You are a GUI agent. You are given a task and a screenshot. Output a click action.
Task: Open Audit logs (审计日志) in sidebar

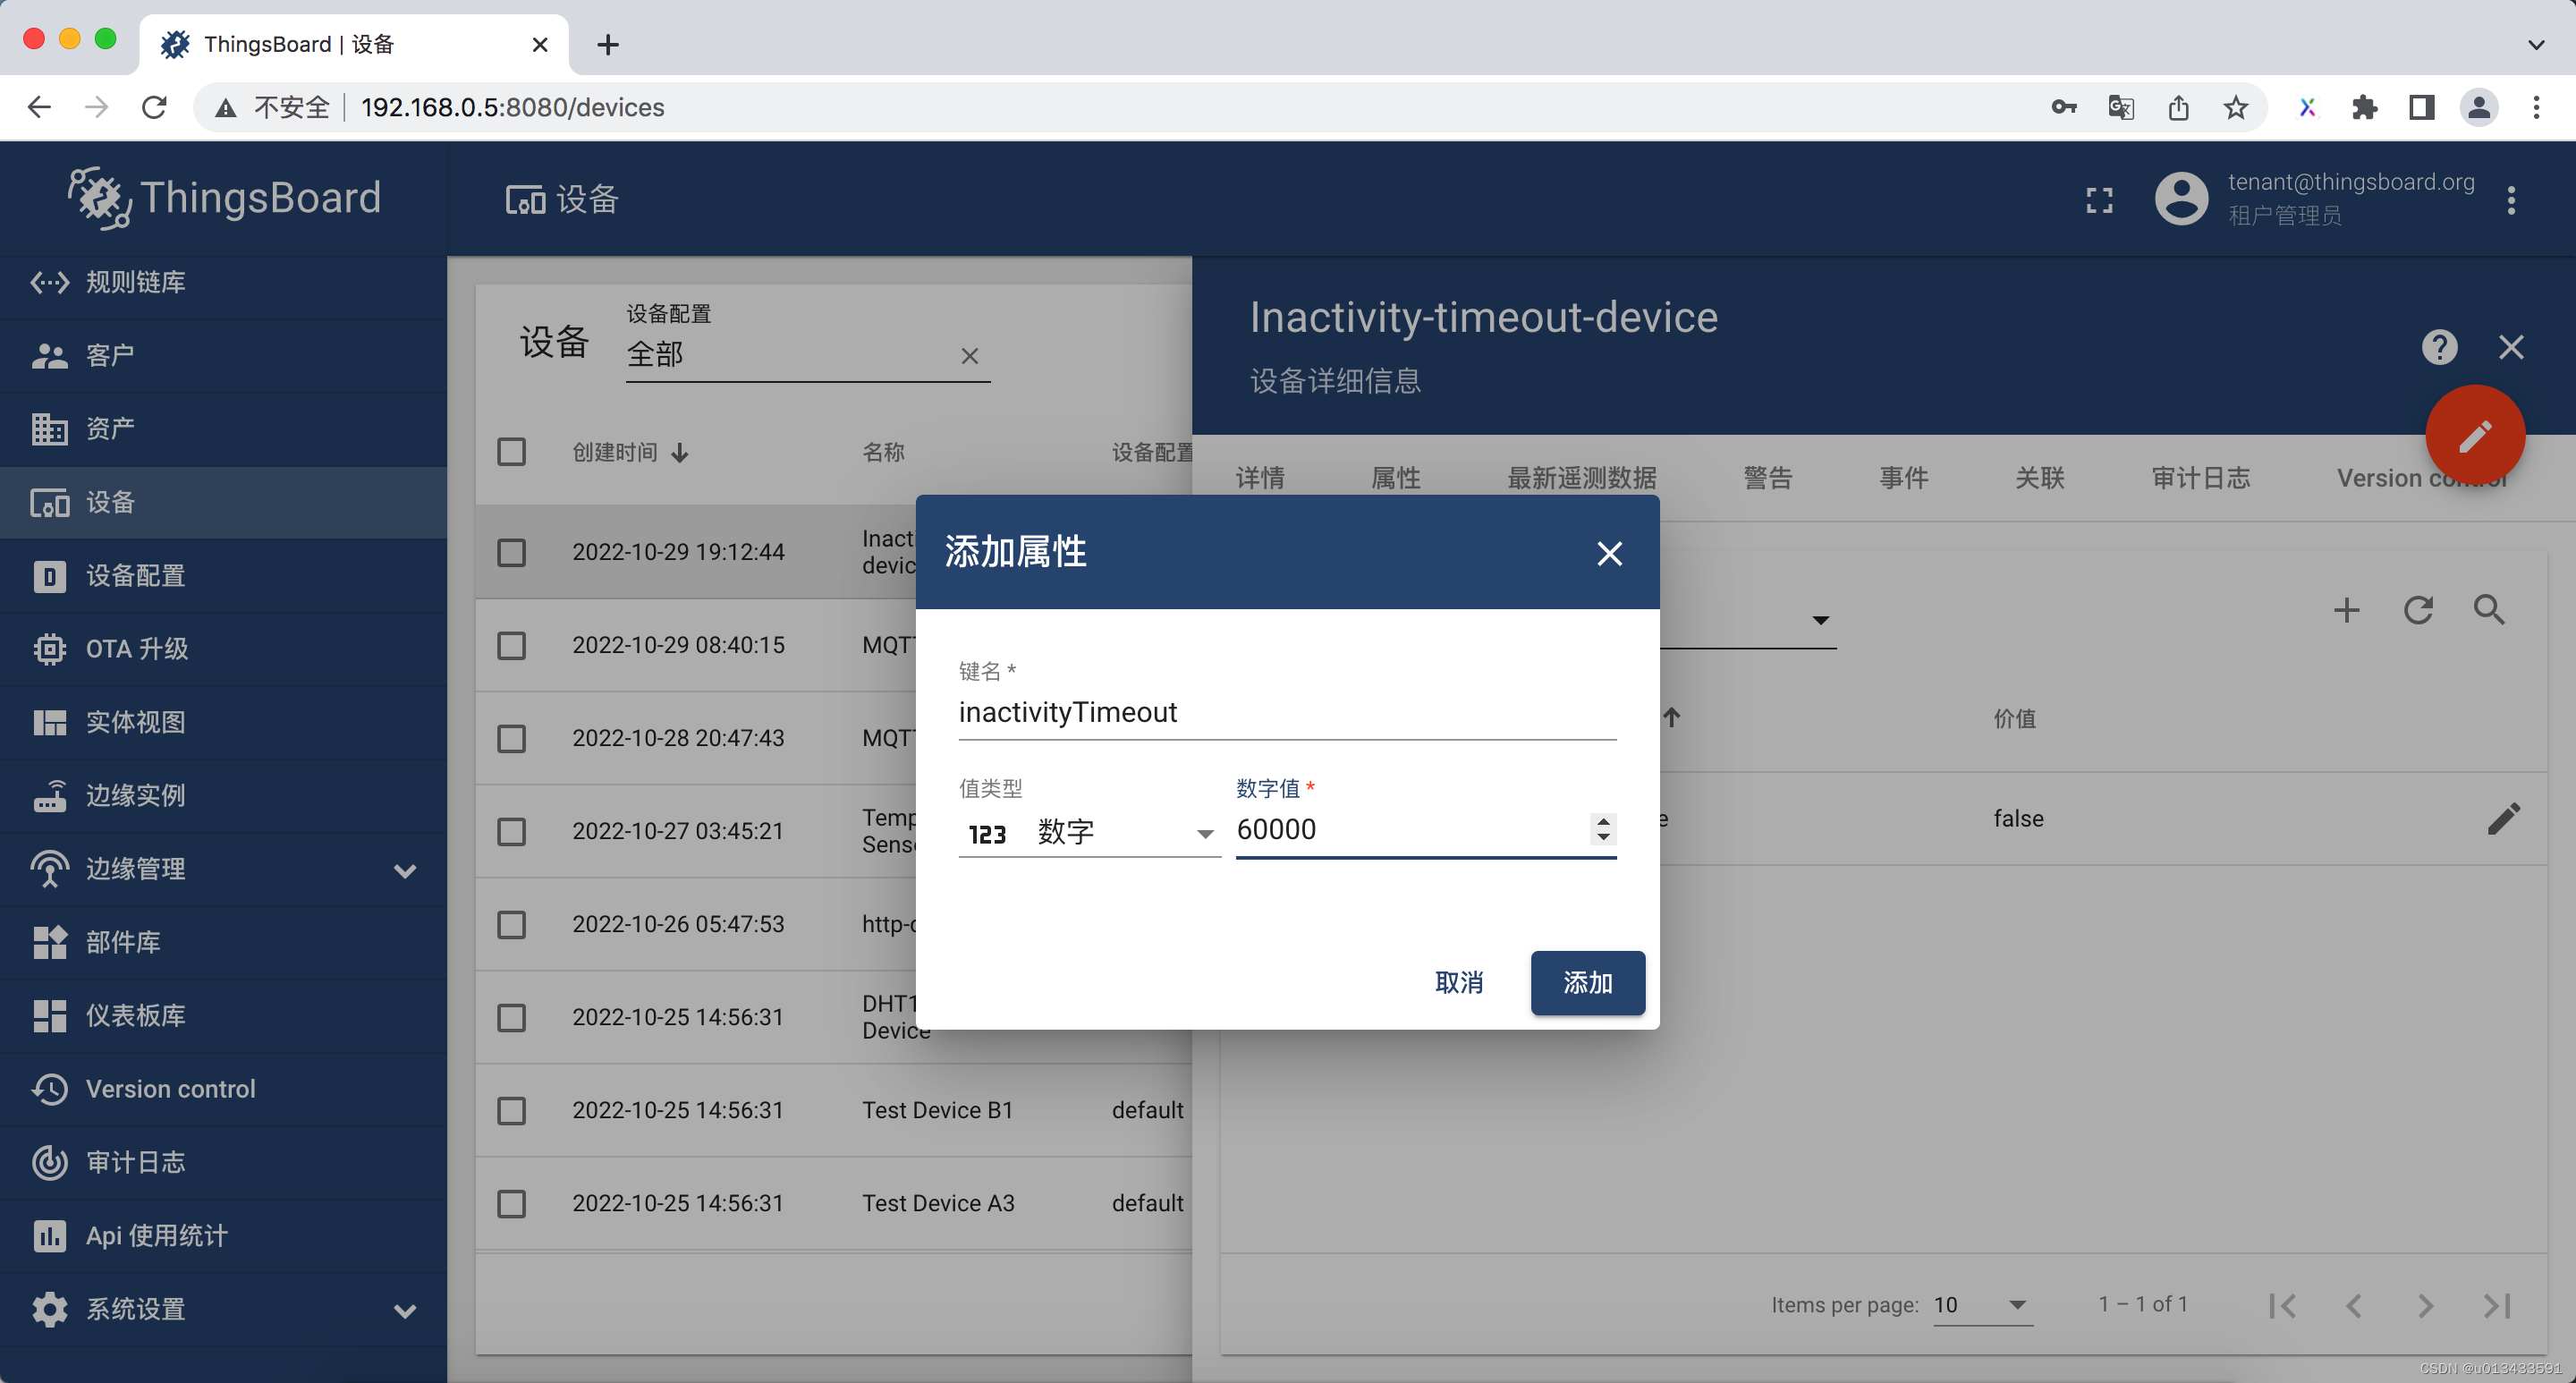pyautogui.click(x=223, y=1162)
